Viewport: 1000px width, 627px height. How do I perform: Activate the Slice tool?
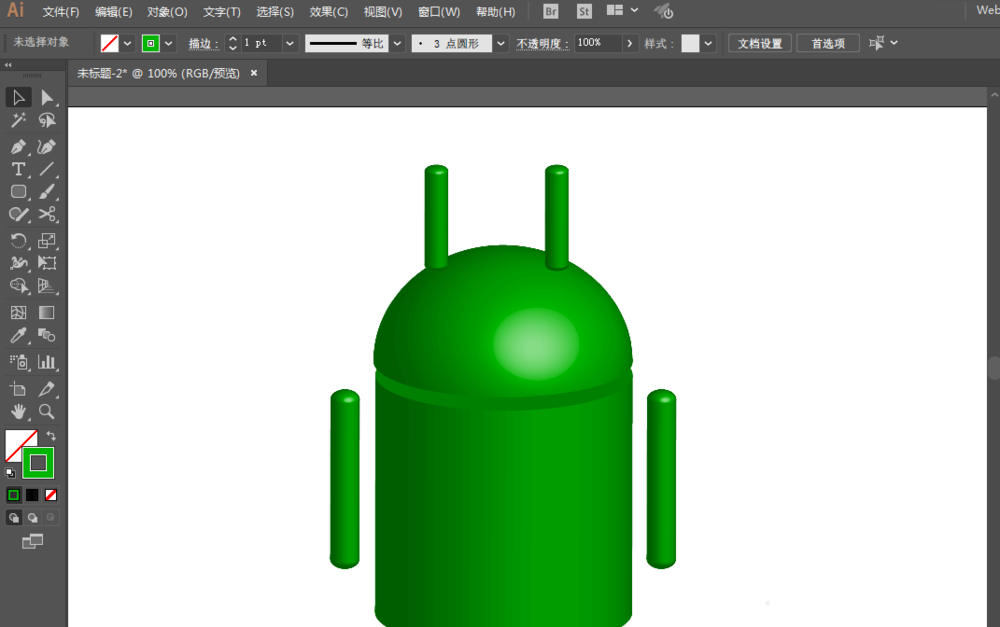pyautogui.click(x=47, y=389)
